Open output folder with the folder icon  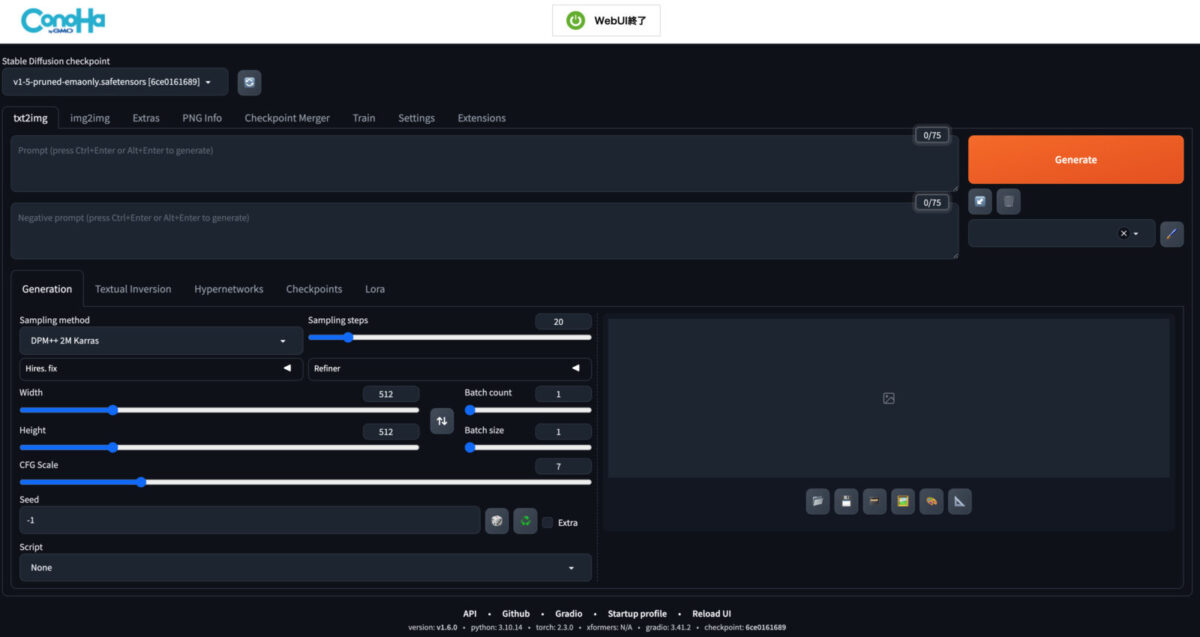817,501
